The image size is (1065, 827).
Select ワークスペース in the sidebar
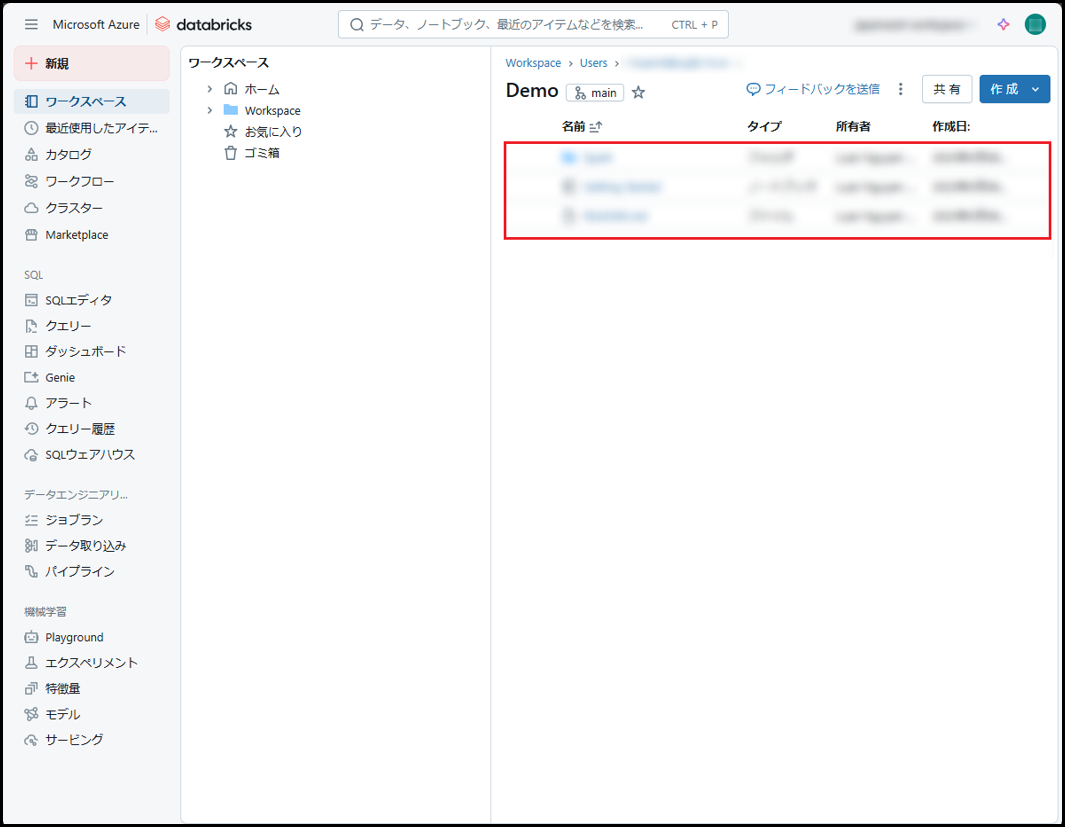click(92, 101)
